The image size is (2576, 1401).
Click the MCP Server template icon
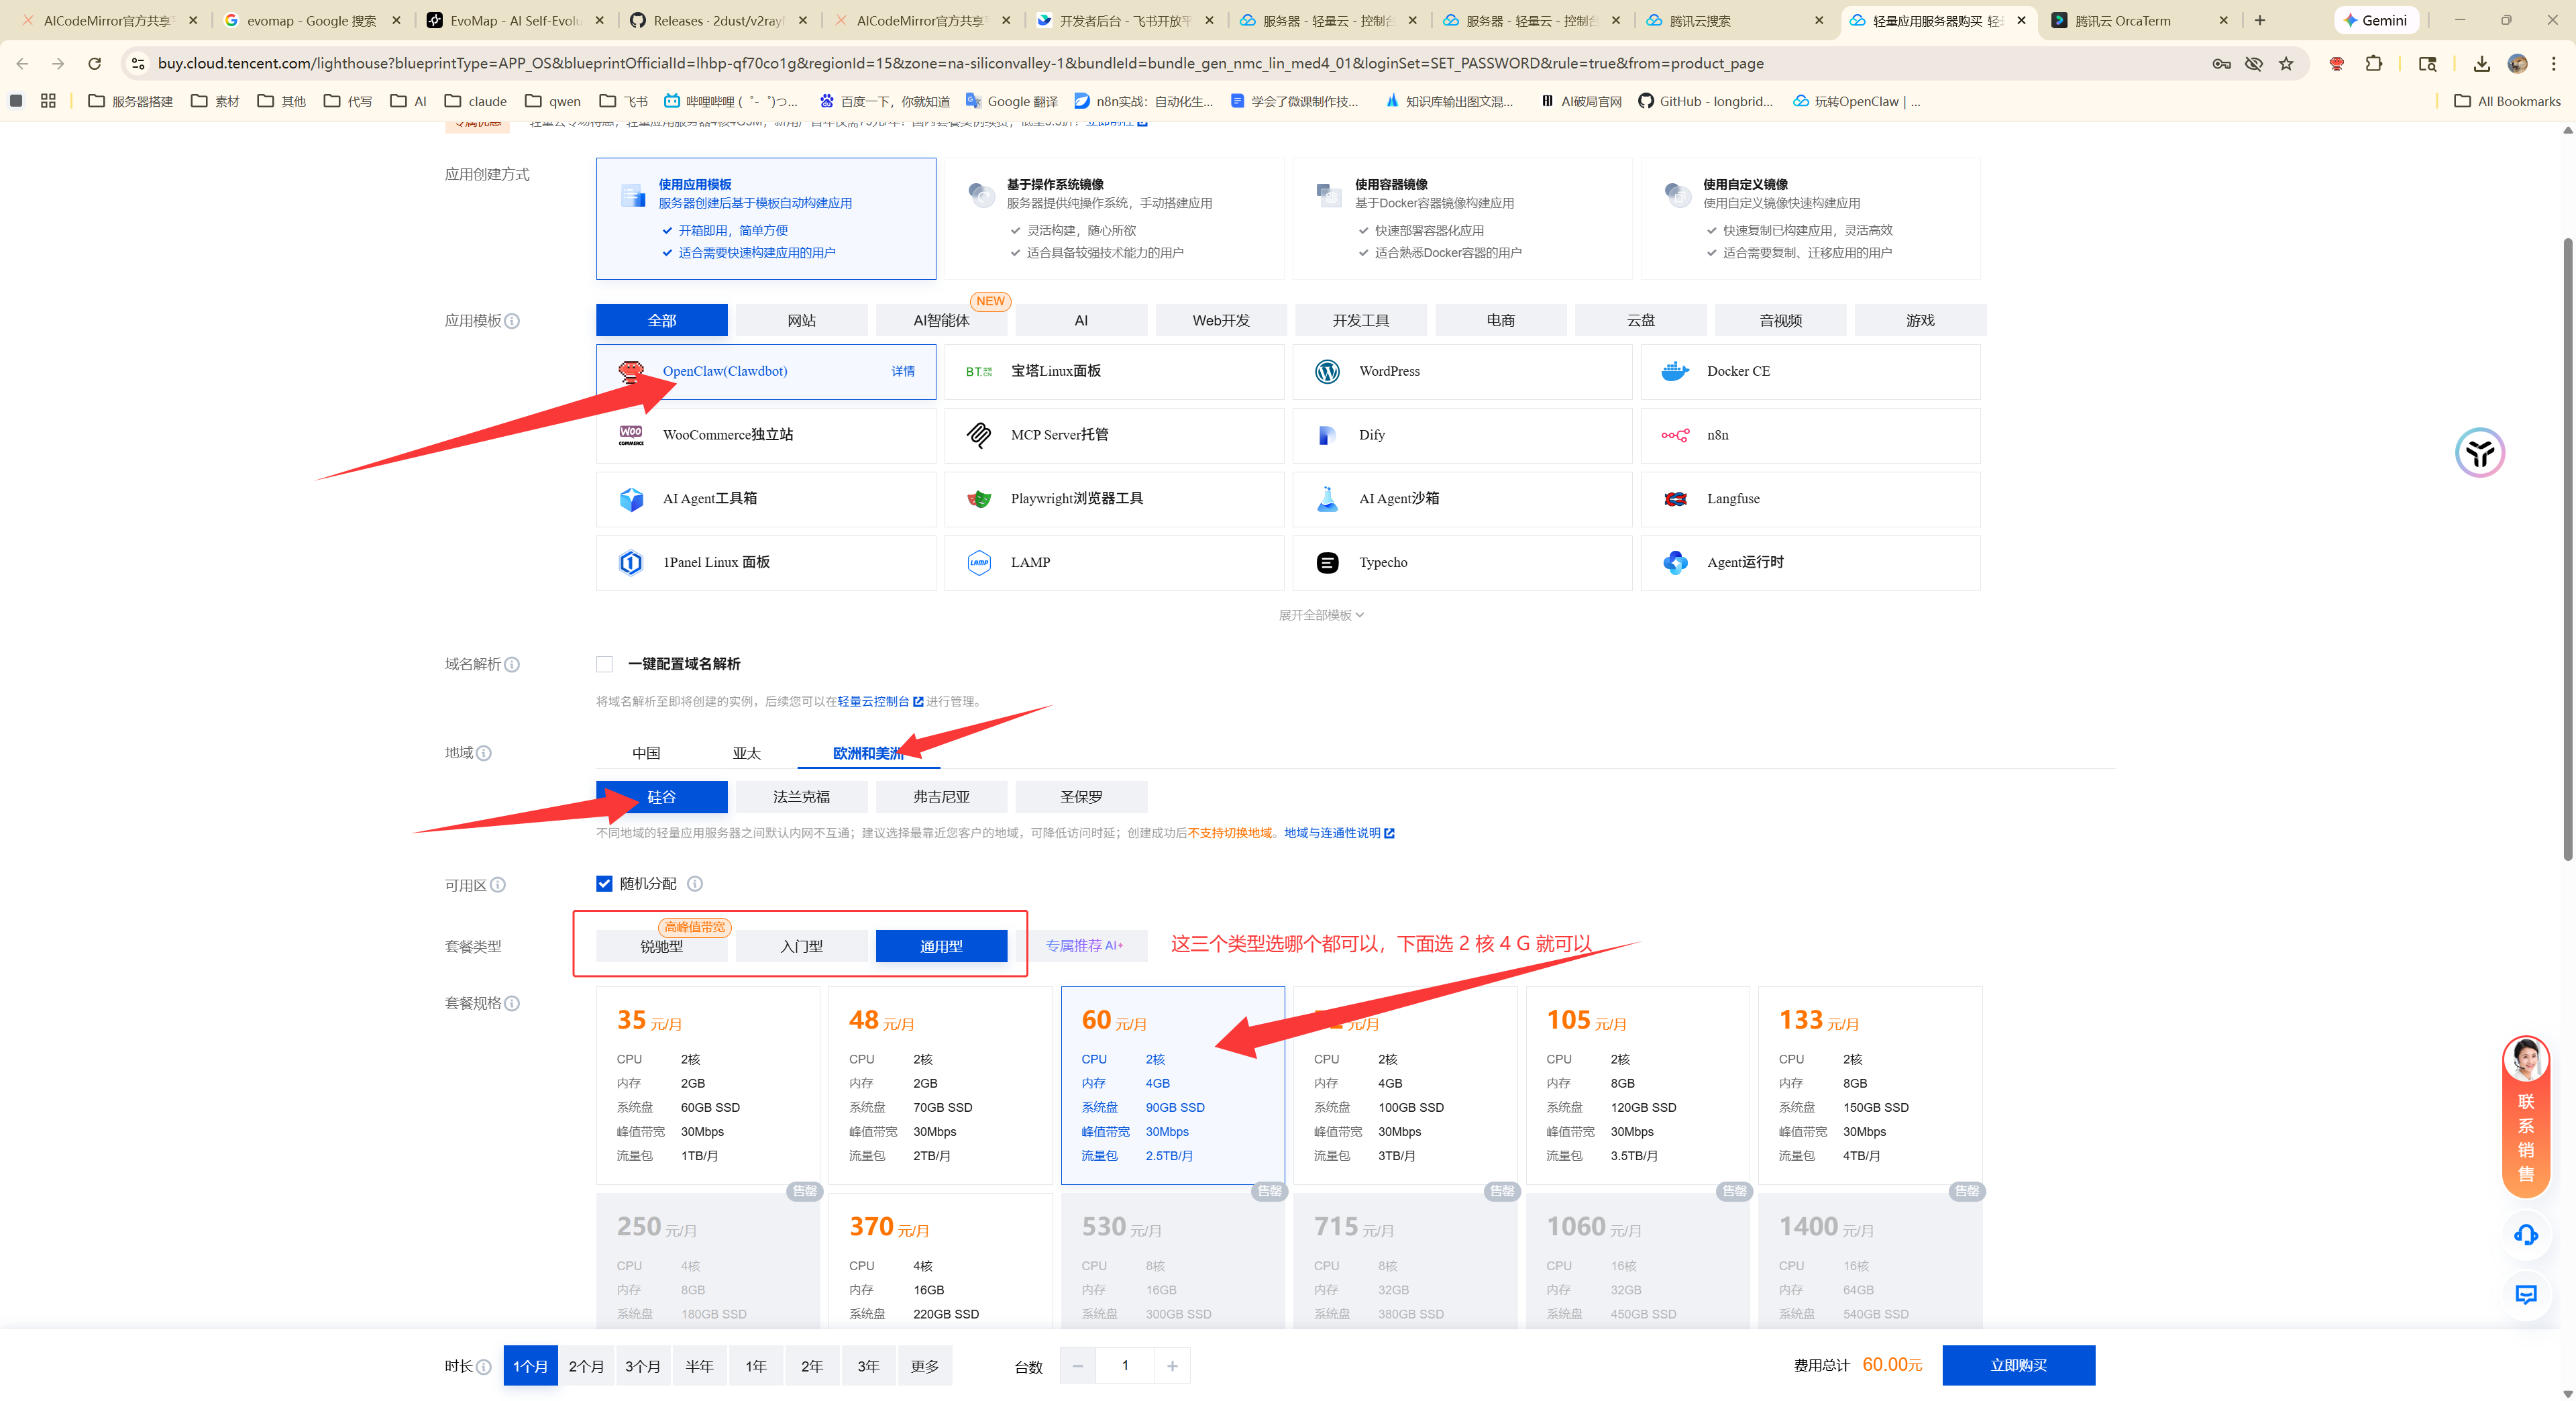coord(979,435)
